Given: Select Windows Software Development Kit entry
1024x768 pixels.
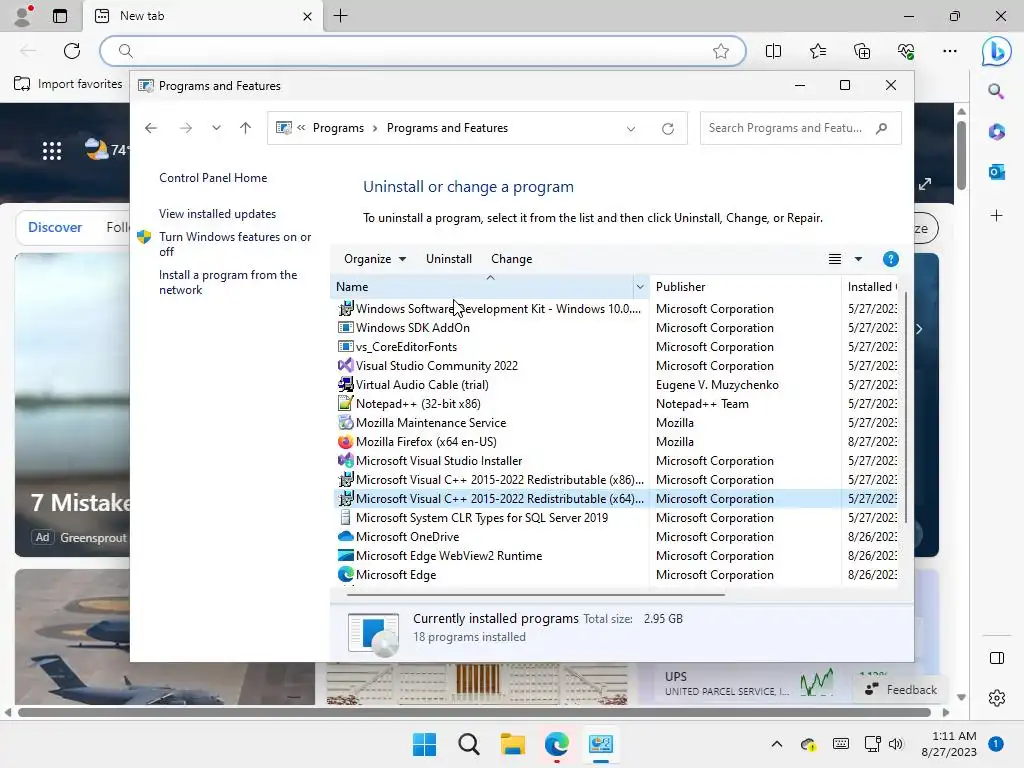Looking at the screenshot, I should (x=490, y=308).
